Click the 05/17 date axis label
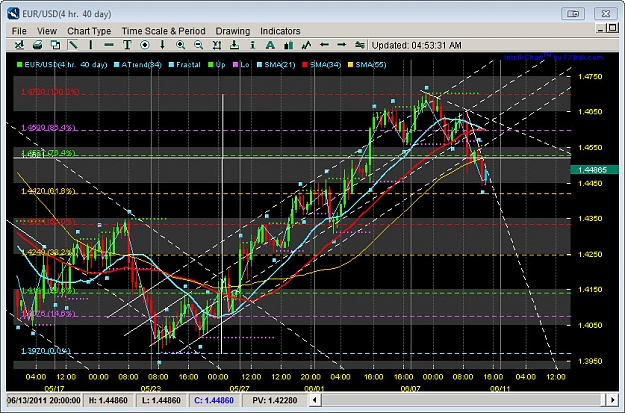This screenshot has width=625, height=413. pyautogui.click(x=54, y=388)
